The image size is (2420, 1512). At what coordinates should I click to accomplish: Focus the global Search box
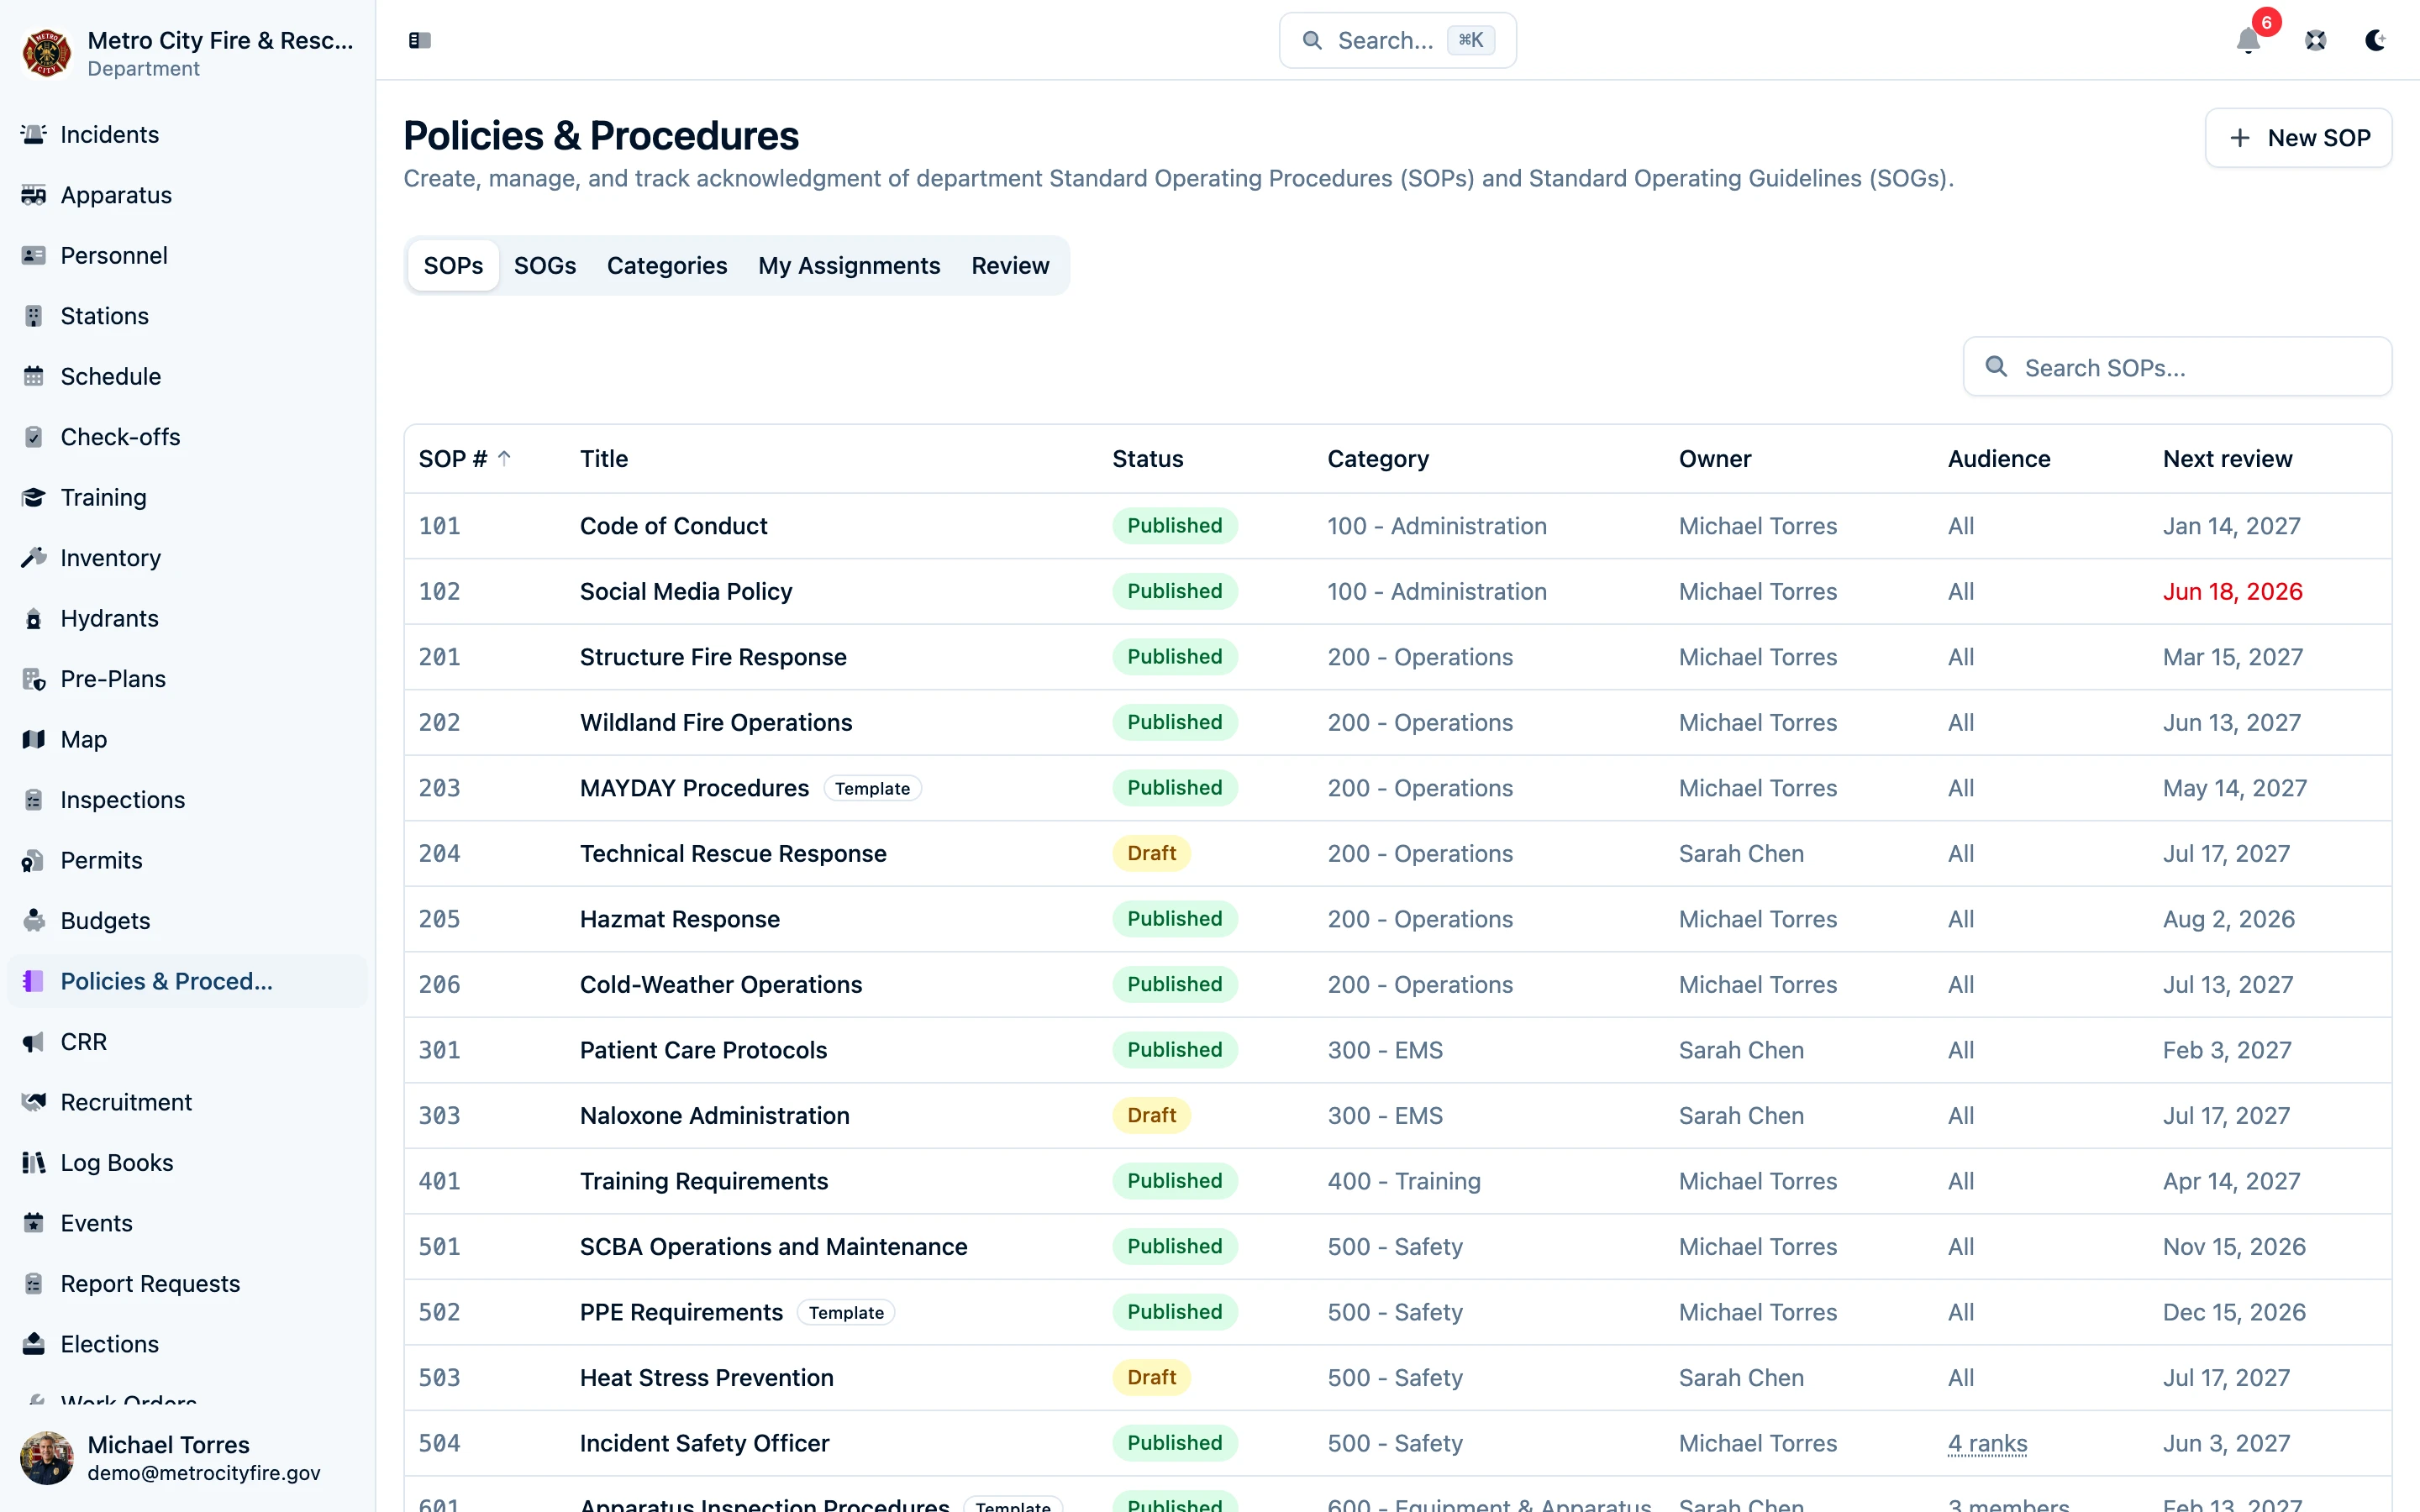pos(1397,40)
